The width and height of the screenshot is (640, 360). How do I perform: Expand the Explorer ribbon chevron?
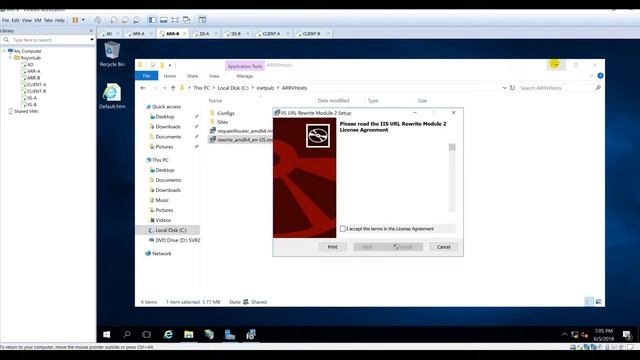tap(591, 76)
